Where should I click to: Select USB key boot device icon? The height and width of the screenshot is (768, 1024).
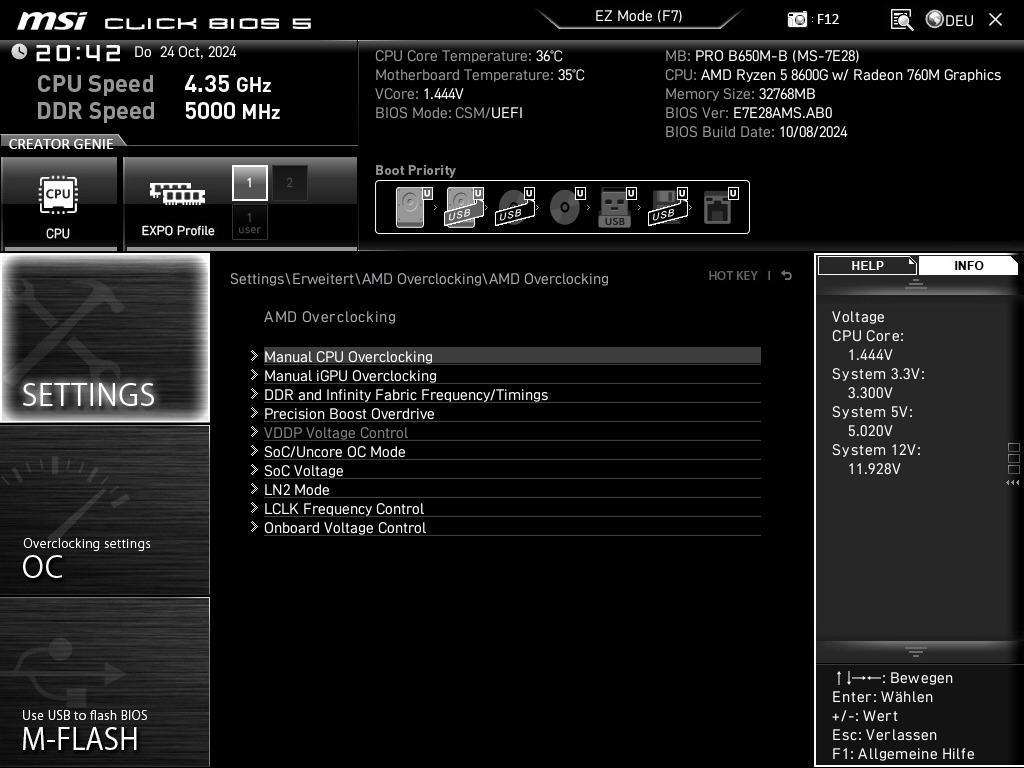pos(617,207)
